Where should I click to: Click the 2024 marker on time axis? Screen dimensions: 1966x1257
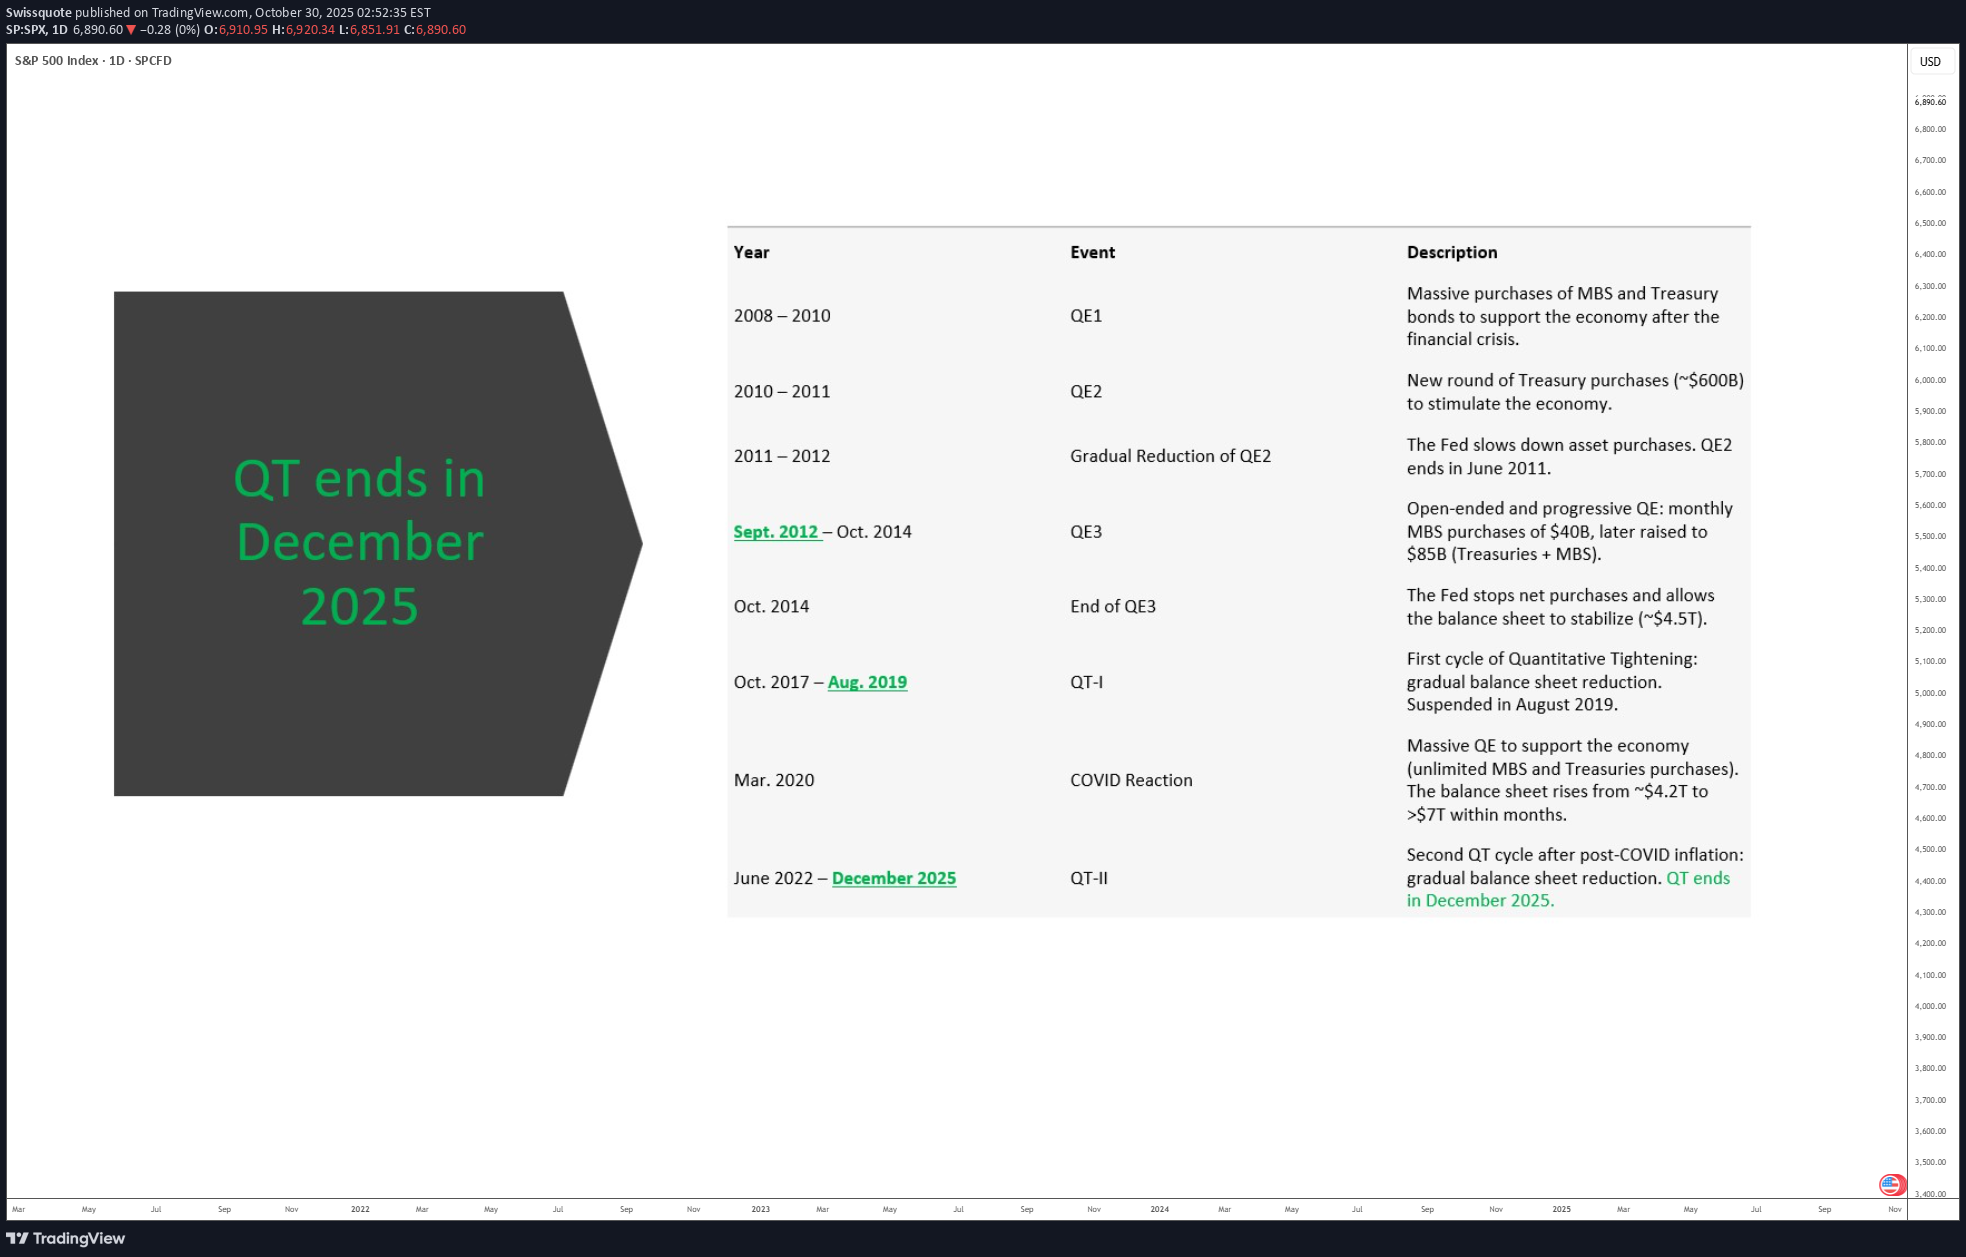[x=1159, y=1209]
